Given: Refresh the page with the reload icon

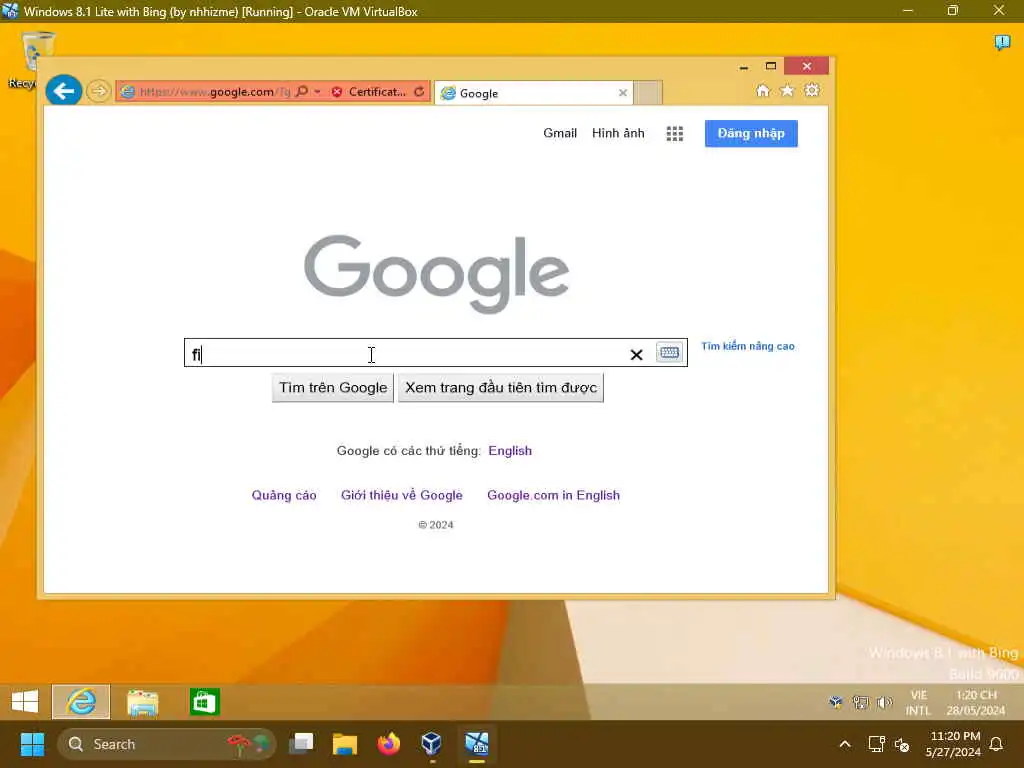Looking at the screenshot, I should click(419, 91).
